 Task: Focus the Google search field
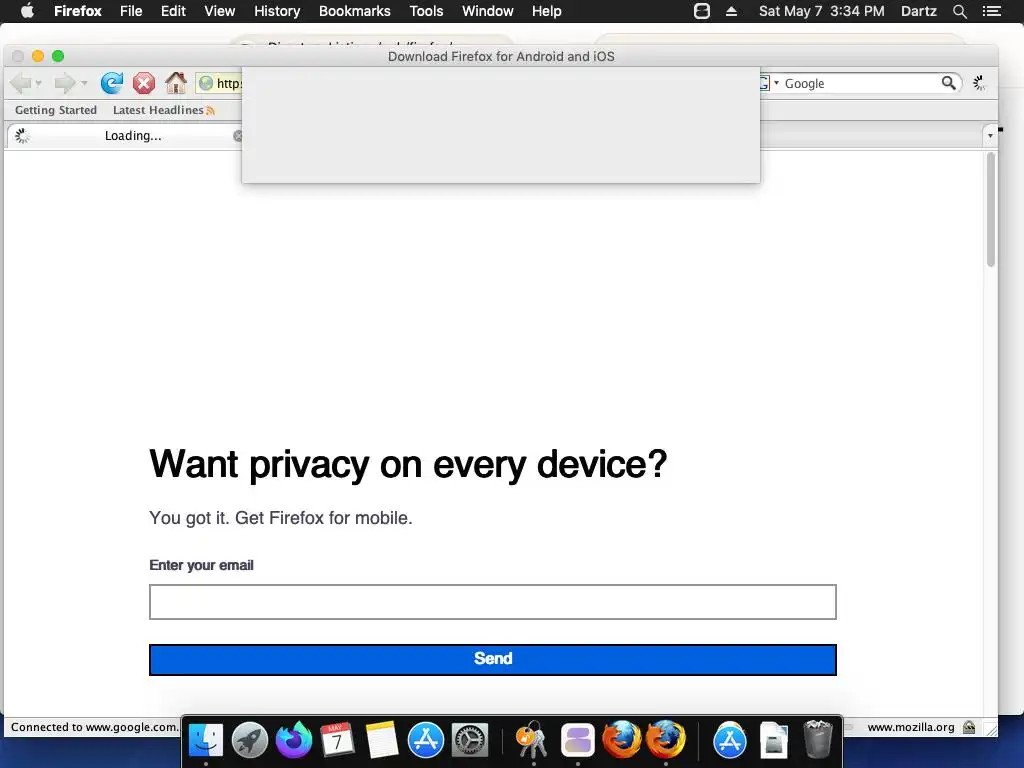861,84
